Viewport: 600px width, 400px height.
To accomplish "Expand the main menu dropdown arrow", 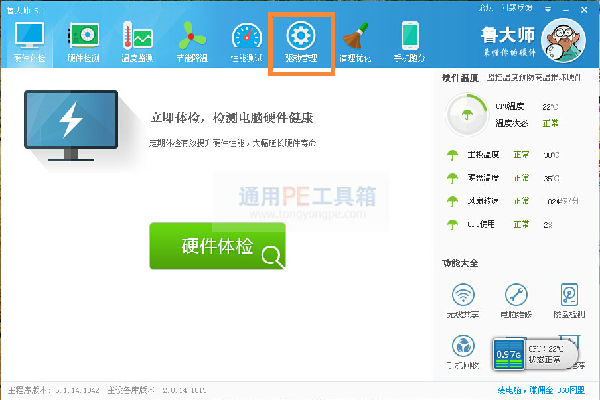I will pyautogui.click(x=548, y=9).
